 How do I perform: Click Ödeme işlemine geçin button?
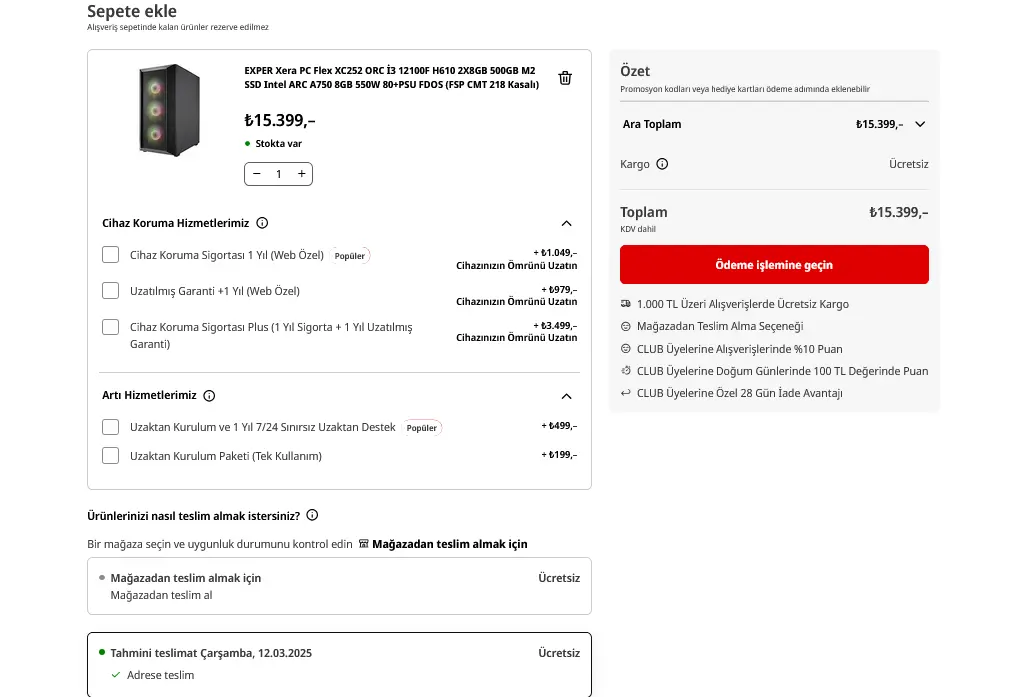pyautogui.click(x=774, y=264)
